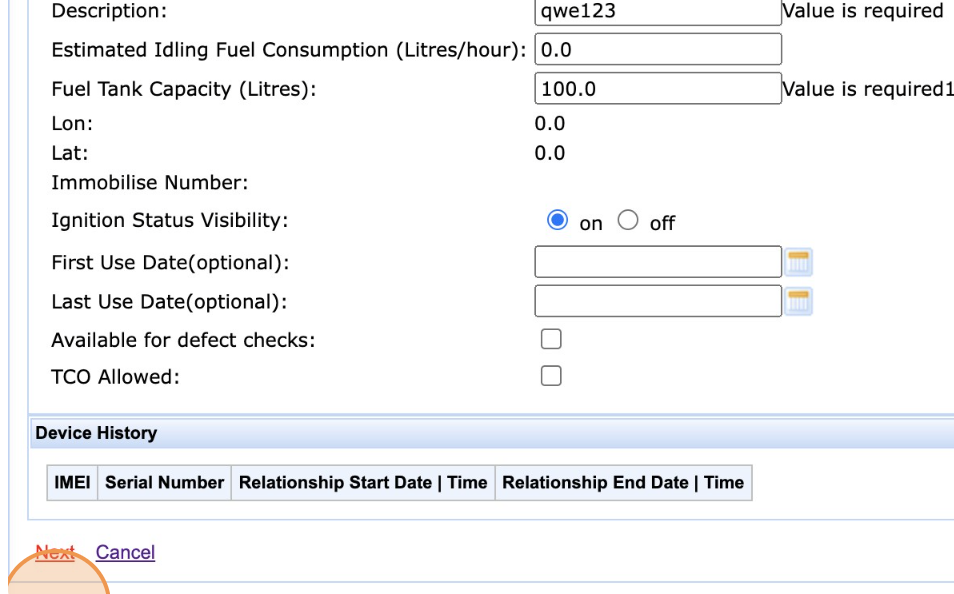Viewport: 954px width, 594px height.
Task: Select Ignition Status Visibility on
Action: [557, 220]
